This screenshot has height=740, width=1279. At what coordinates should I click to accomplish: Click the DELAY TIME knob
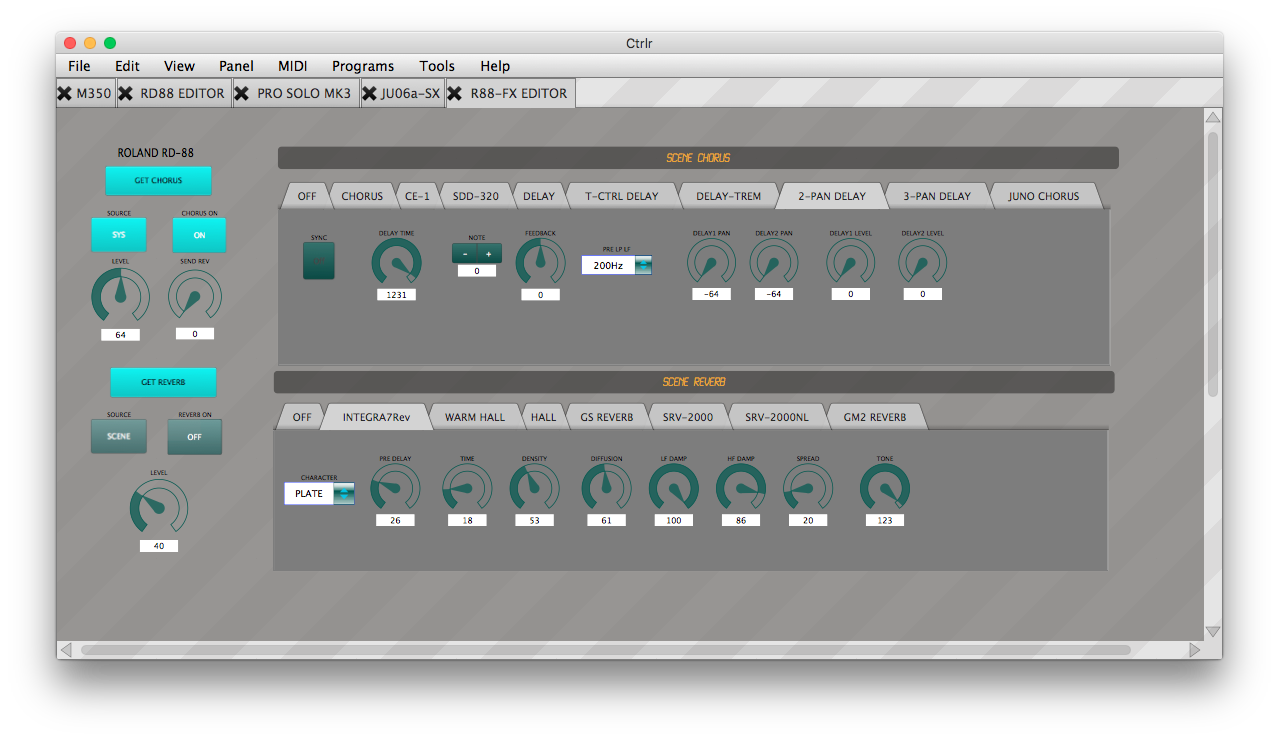(396, 264)
